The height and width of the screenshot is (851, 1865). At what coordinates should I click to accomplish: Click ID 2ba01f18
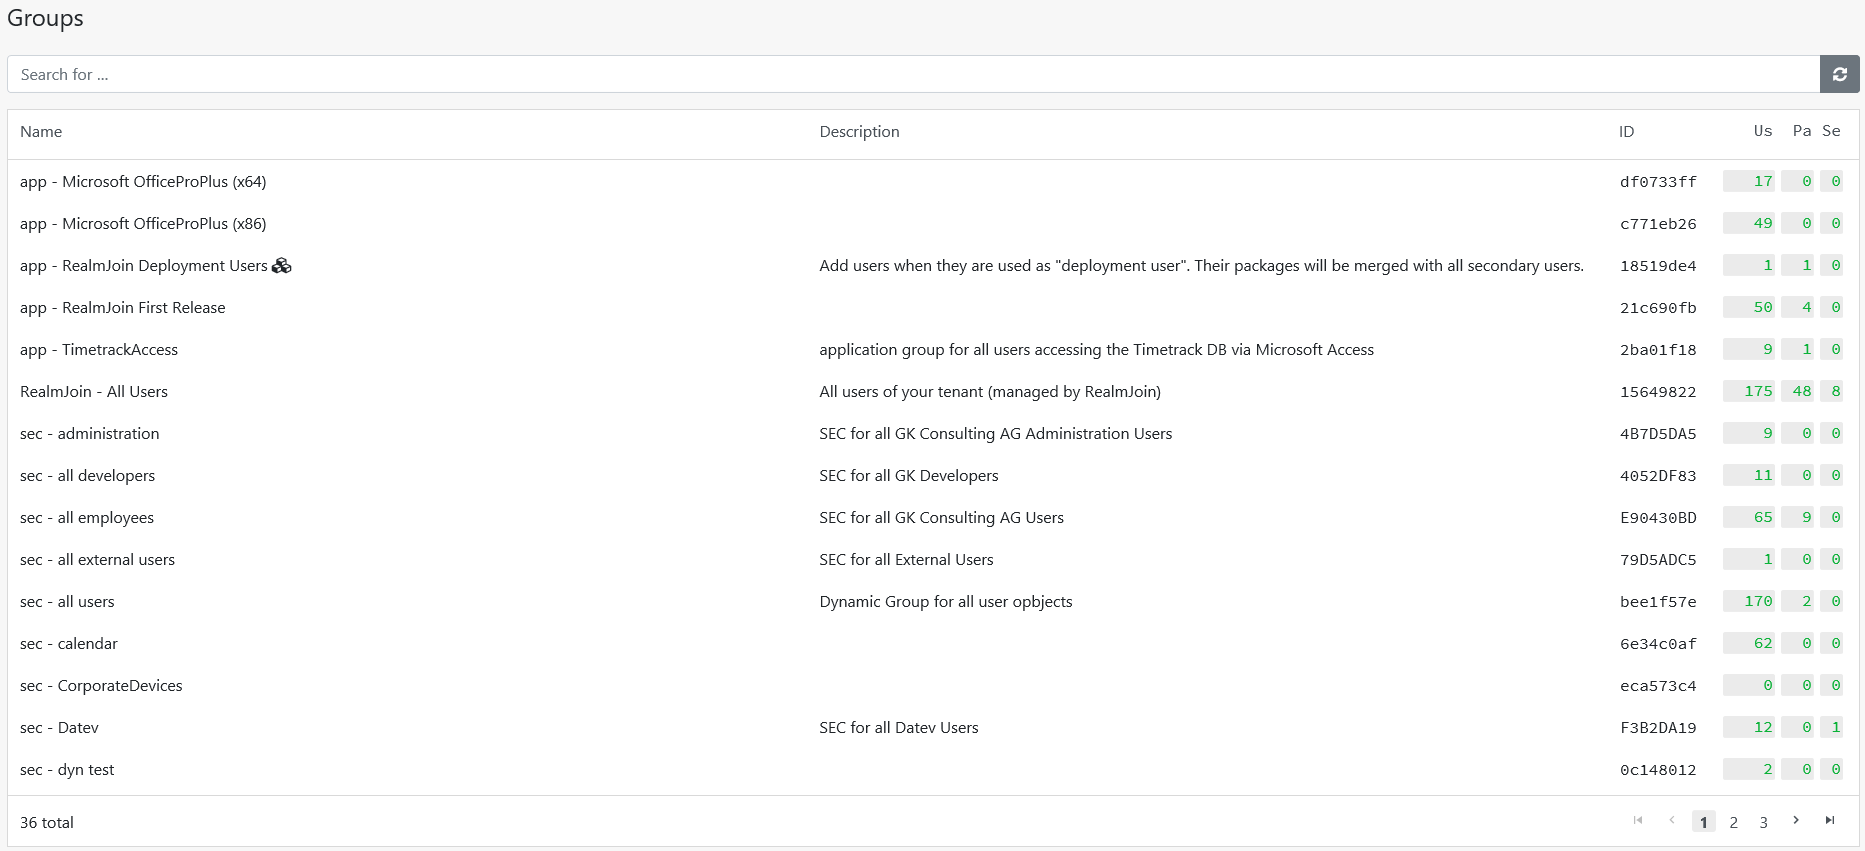pyautogui.click(x=1658, y=350)
